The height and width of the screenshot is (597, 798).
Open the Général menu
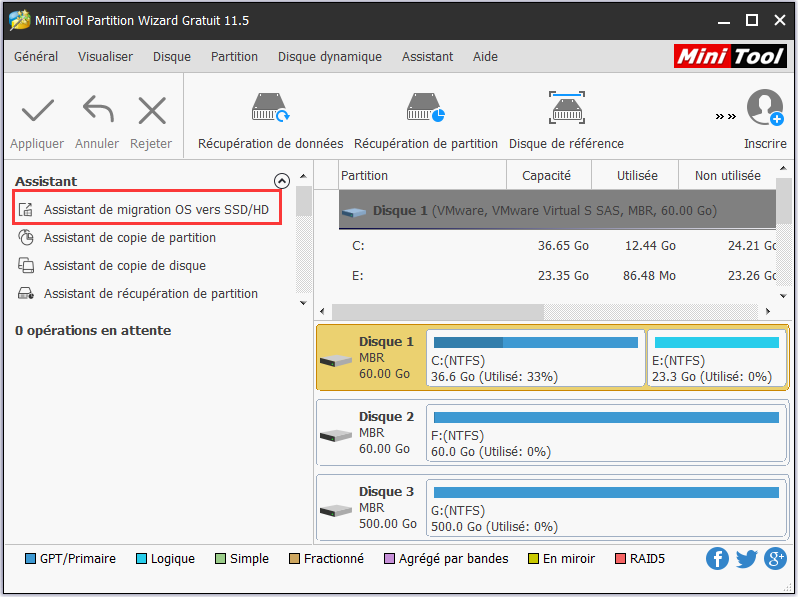36,56
